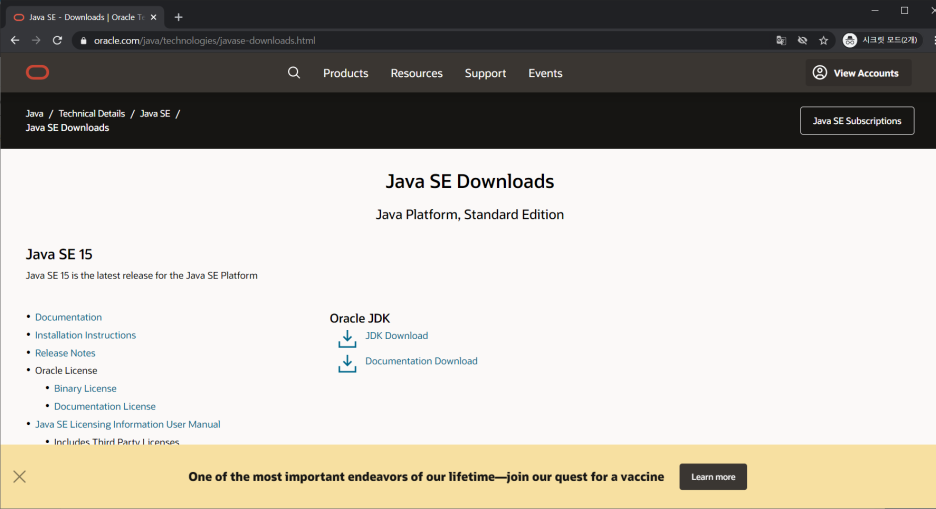Click the Documentation Download arrow icon
Image resolution: width=936 pixels, height=509 pixels.
point(347,363)
